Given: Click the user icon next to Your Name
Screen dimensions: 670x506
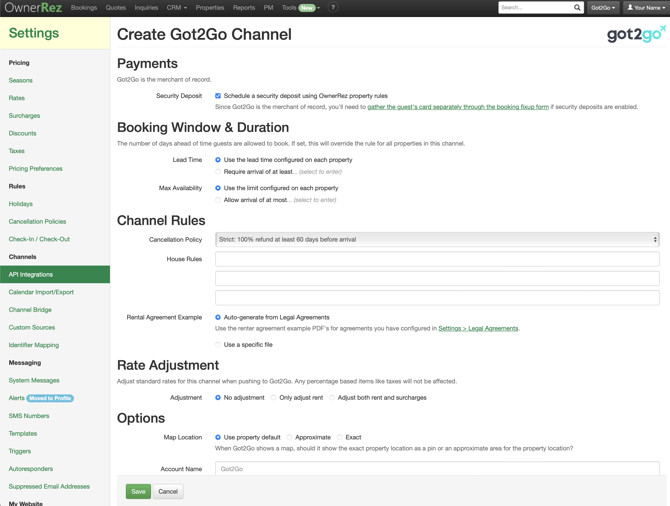Looking at the screenshot, I should click(x=630, y=8).
